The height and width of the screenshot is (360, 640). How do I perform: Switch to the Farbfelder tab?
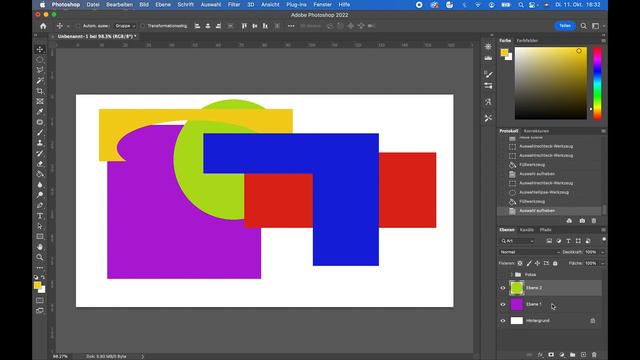(527, 40)
